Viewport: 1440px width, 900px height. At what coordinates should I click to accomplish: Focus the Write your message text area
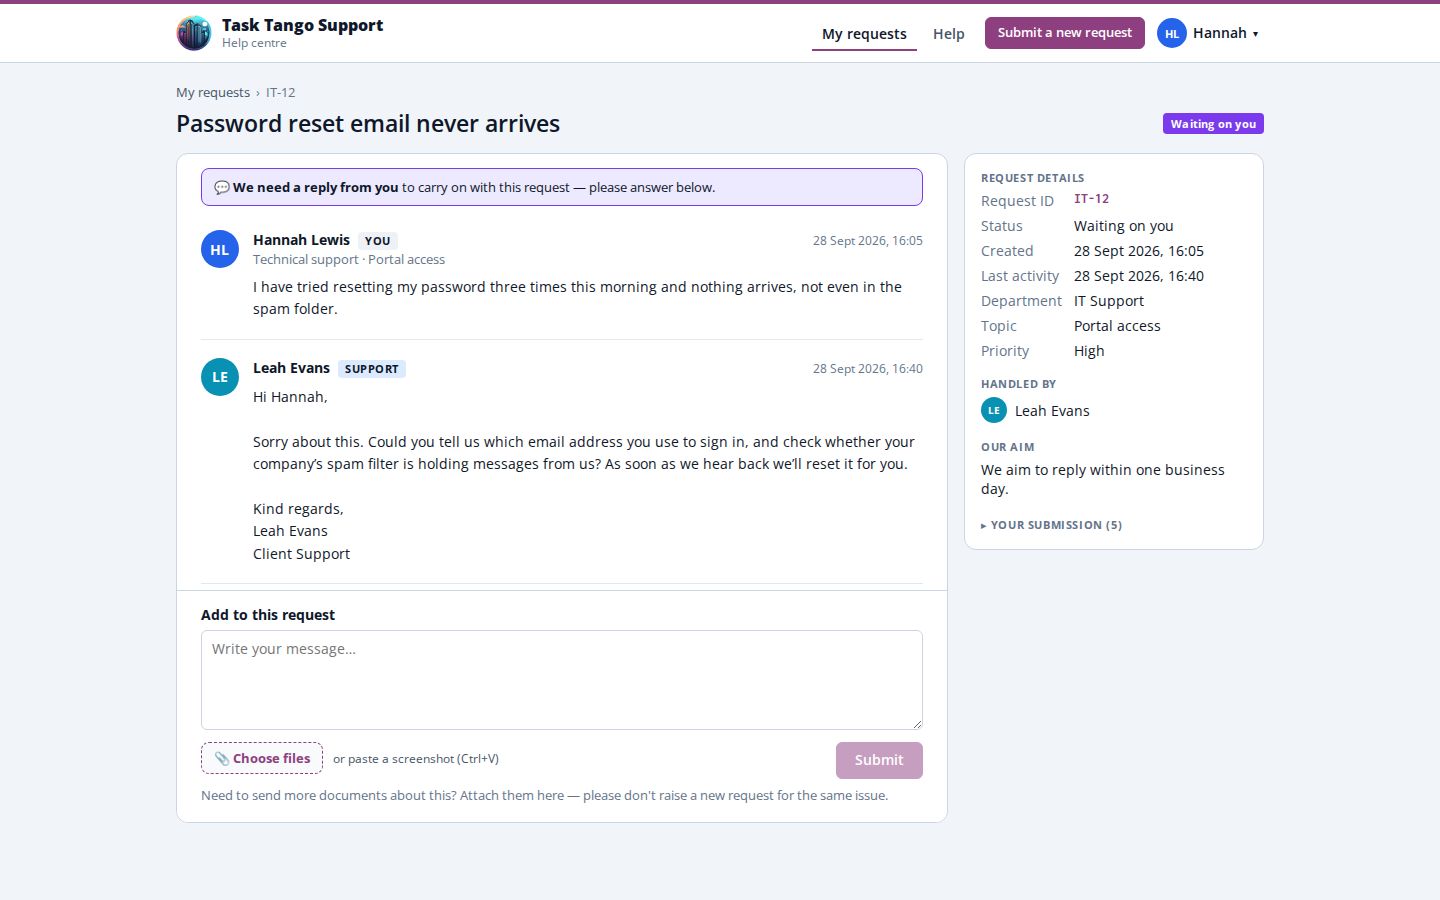(x=562, y=680)
